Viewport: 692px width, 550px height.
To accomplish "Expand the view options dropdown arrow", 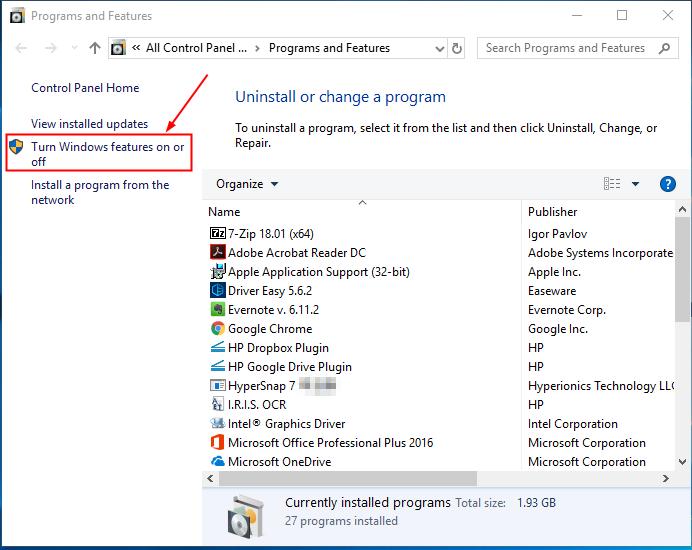I will click(x=636, y=184).
